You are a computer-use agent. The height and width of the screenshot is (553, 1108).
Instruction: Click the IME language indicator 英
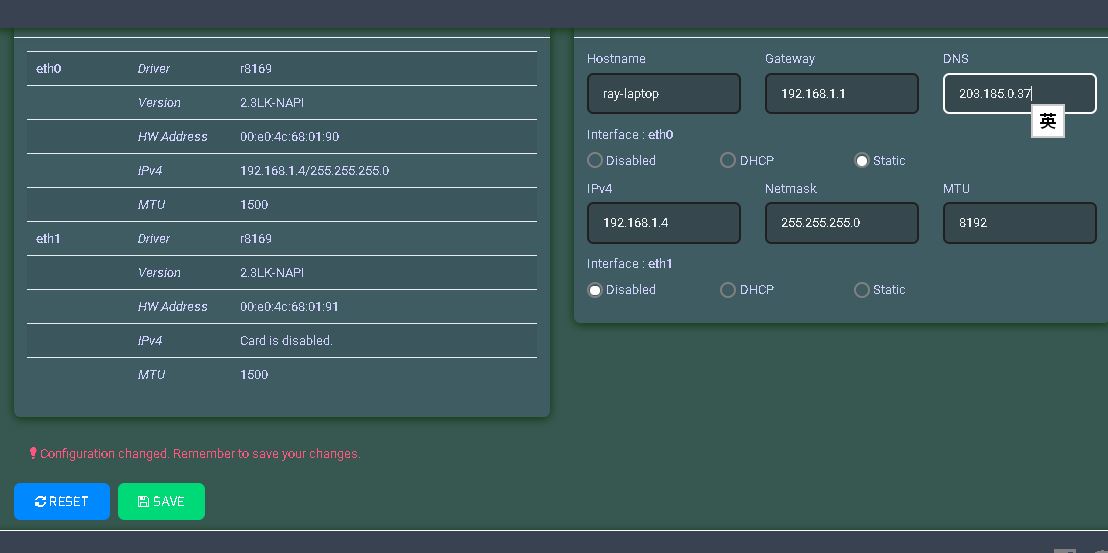tap(1048, 121)
